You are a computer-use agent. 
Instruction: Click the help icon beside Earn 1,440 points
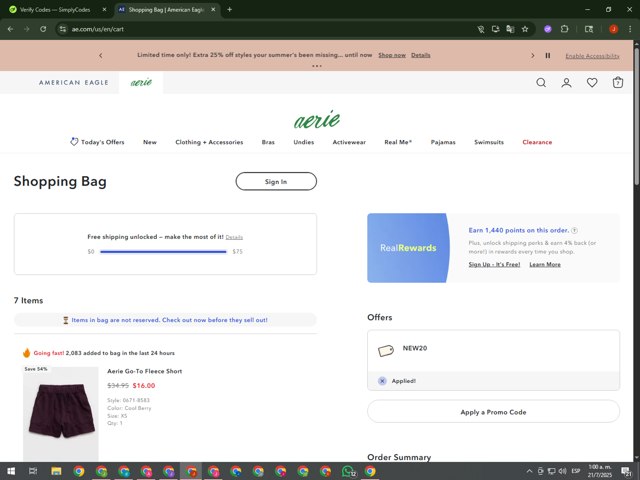pos(574,230)
